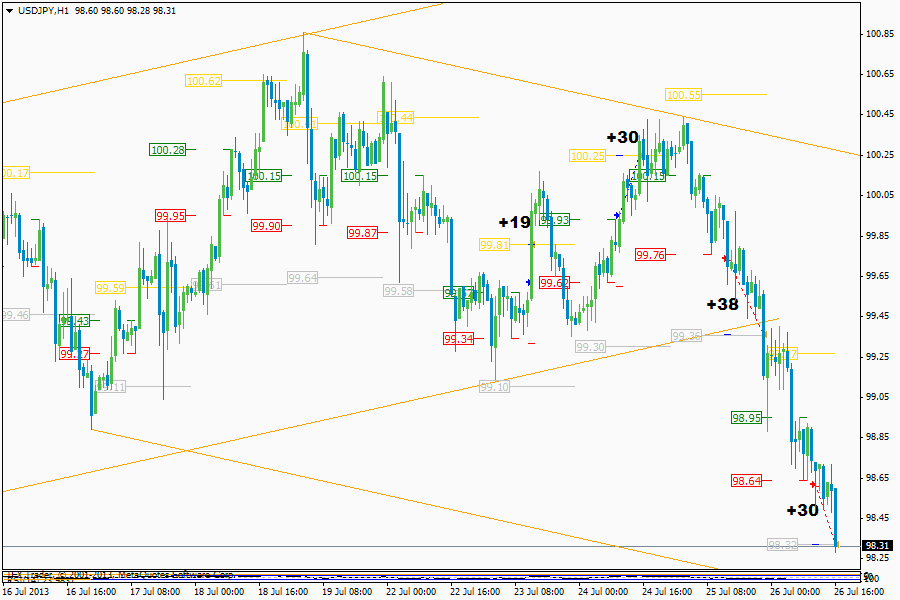Click the +19 profit annotation
This screenshot has height=600, width=900.
pyautogui.click(x=515, y=222)
